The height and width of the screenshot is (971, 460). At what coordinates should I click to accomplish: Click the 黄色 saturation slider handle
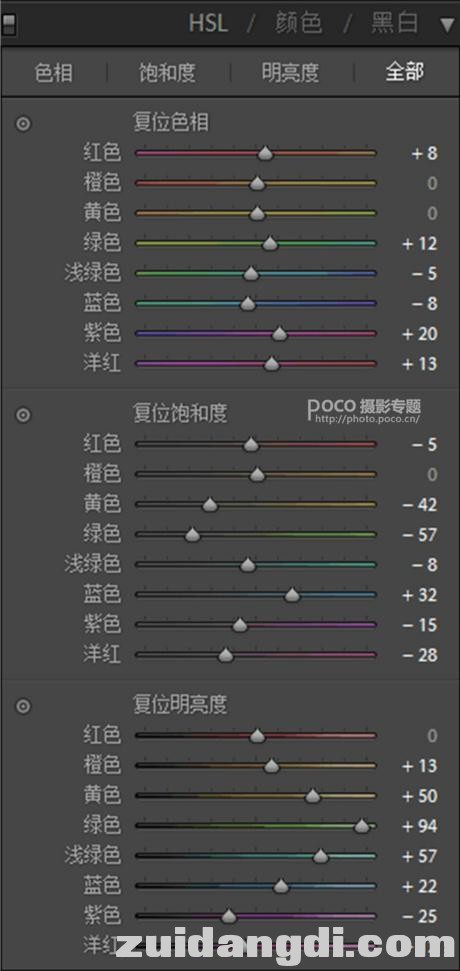[x=210, y=505]
